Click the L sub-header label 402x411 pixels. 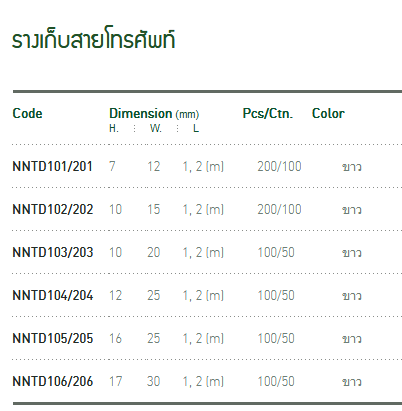point(196,128)
